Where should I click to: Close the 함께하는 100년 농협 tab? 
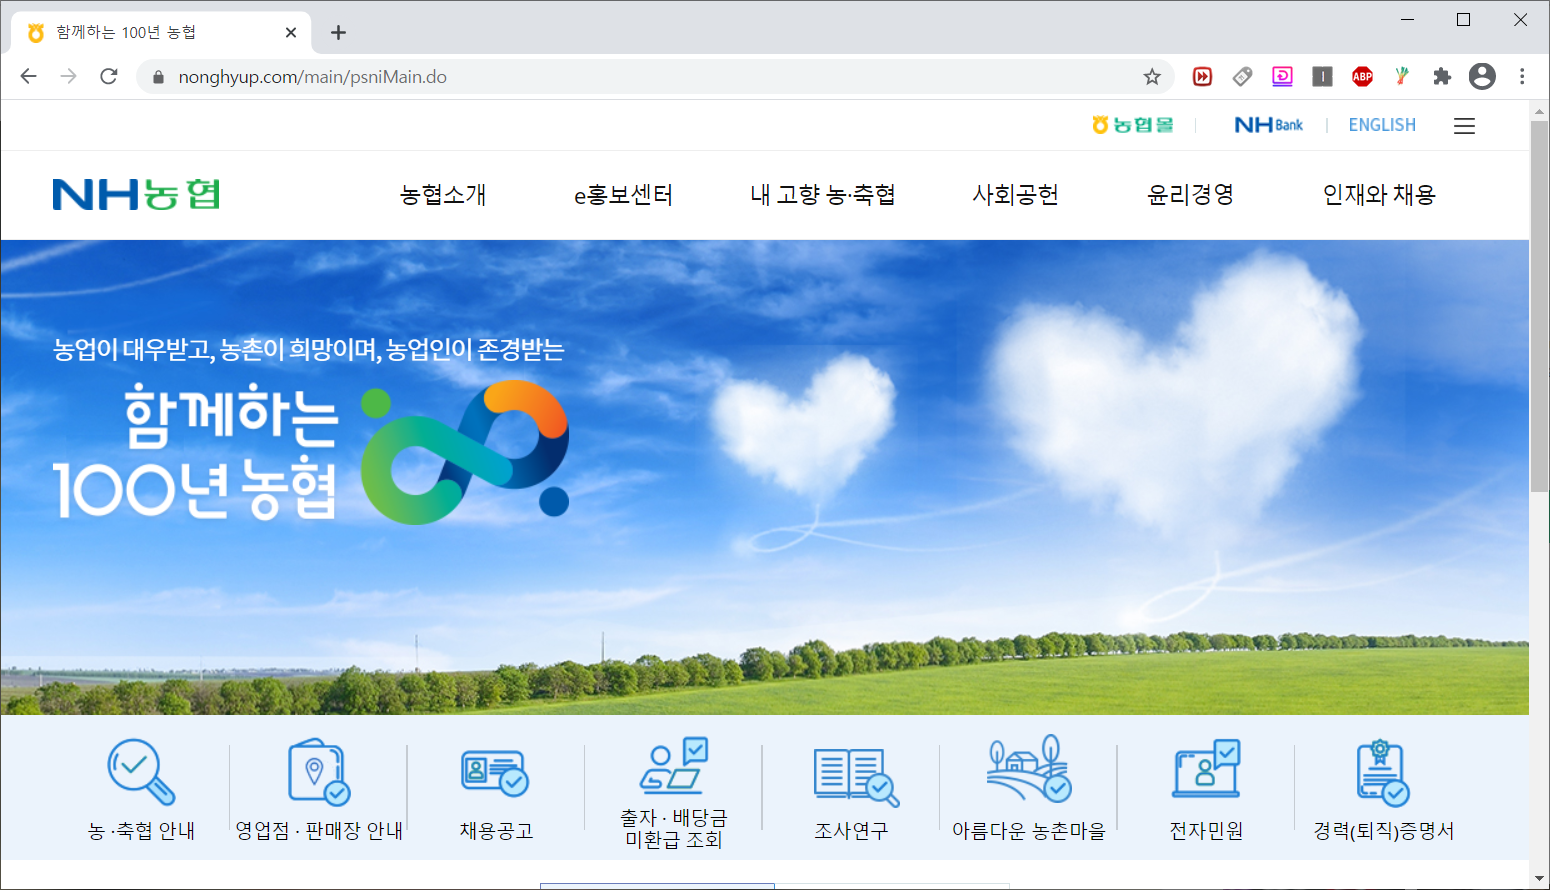coord(291,33)
